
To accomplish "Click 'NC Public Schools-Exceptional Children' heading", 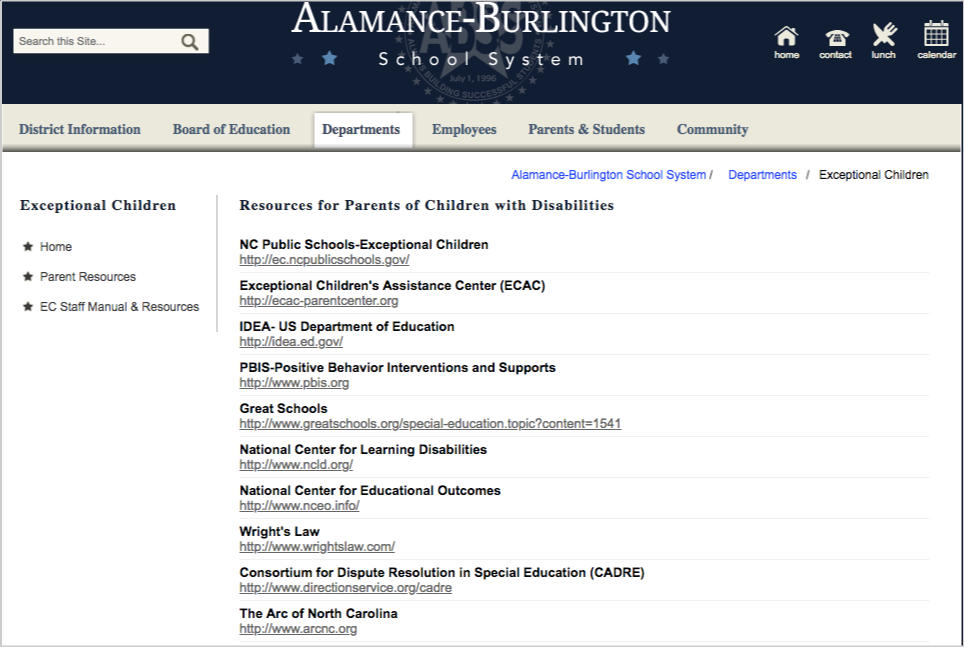I will tap(364, 244).
